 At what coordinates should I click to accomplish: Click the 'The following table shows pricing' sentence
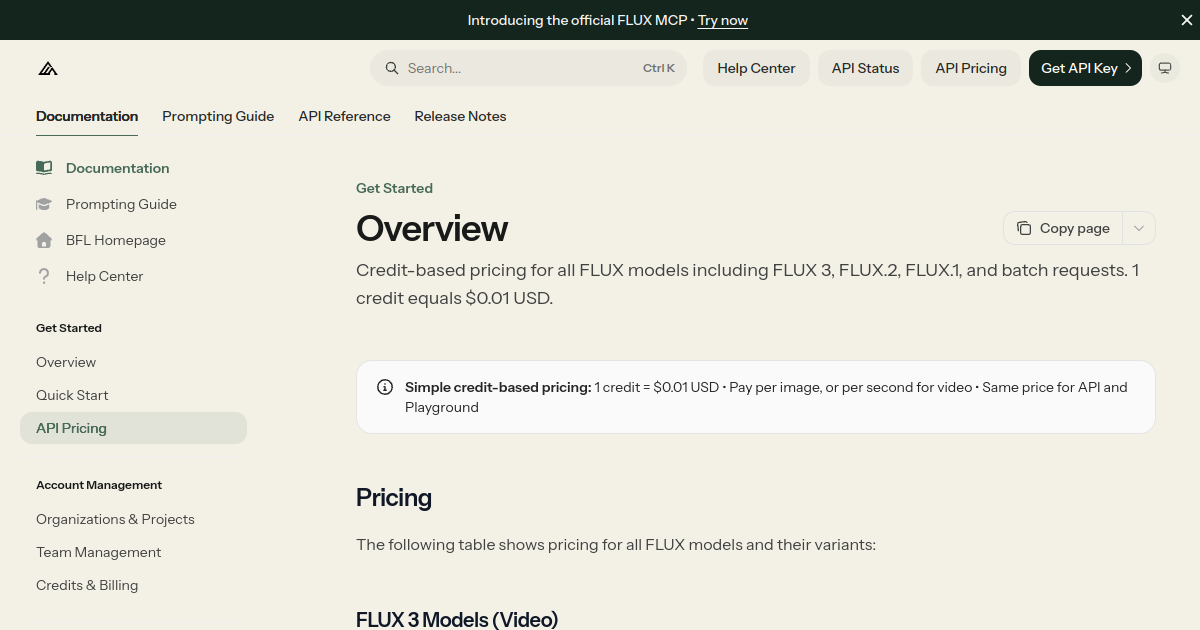(616, 545)
